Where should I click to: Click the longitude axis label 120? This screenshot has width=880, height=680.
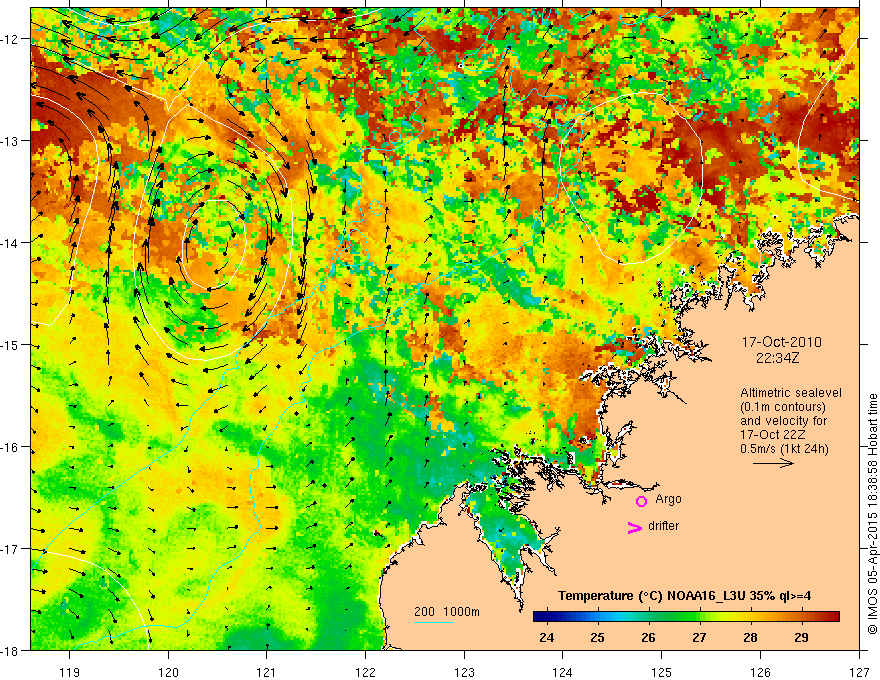(168, 672)
